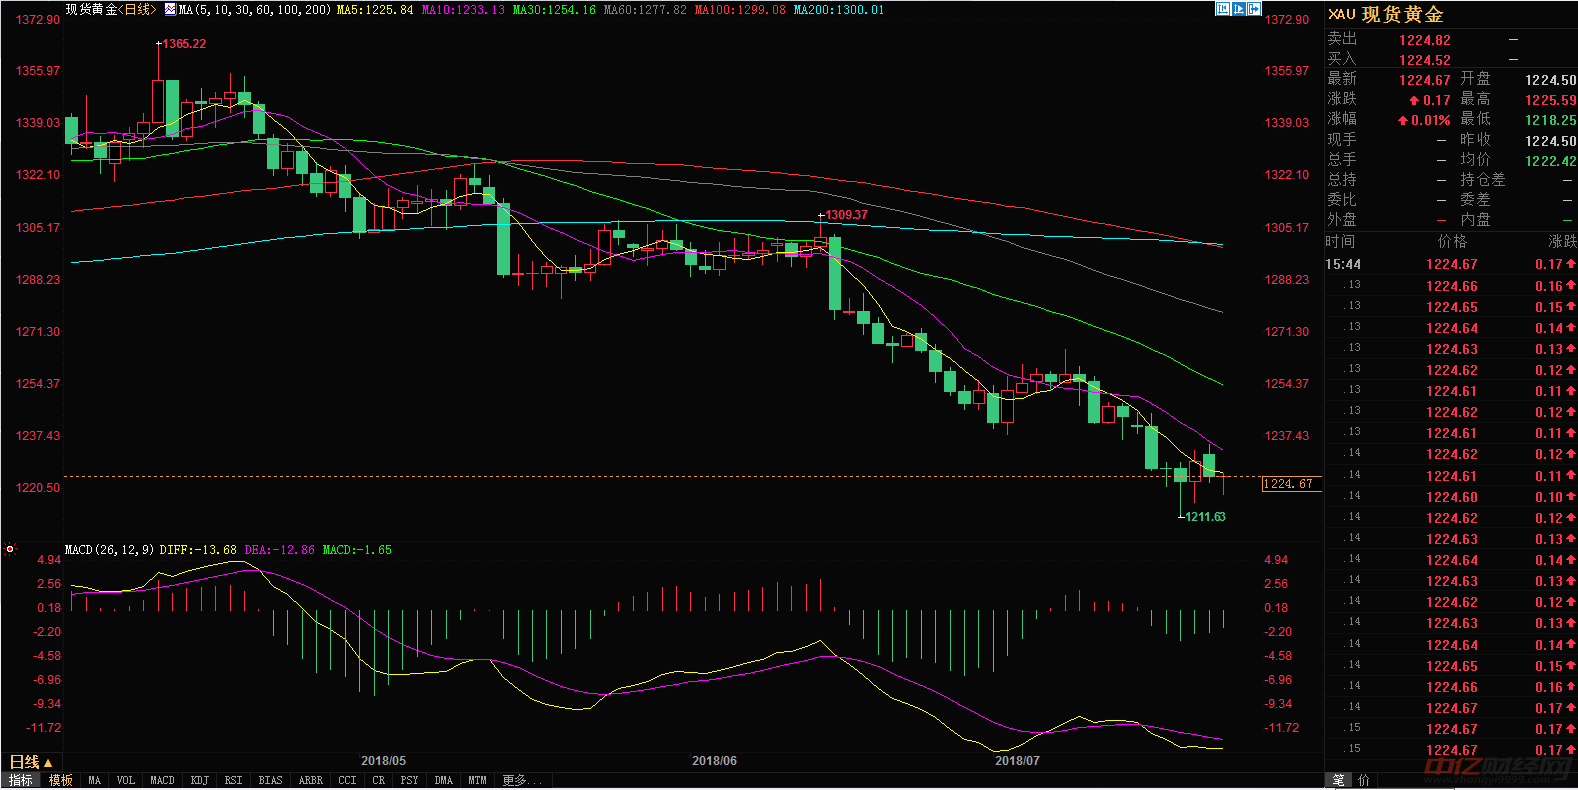The width and height of the screenshot is (1578, 790).
Task: Click the third chart layout icon at top
Action: pos(1254,9)
